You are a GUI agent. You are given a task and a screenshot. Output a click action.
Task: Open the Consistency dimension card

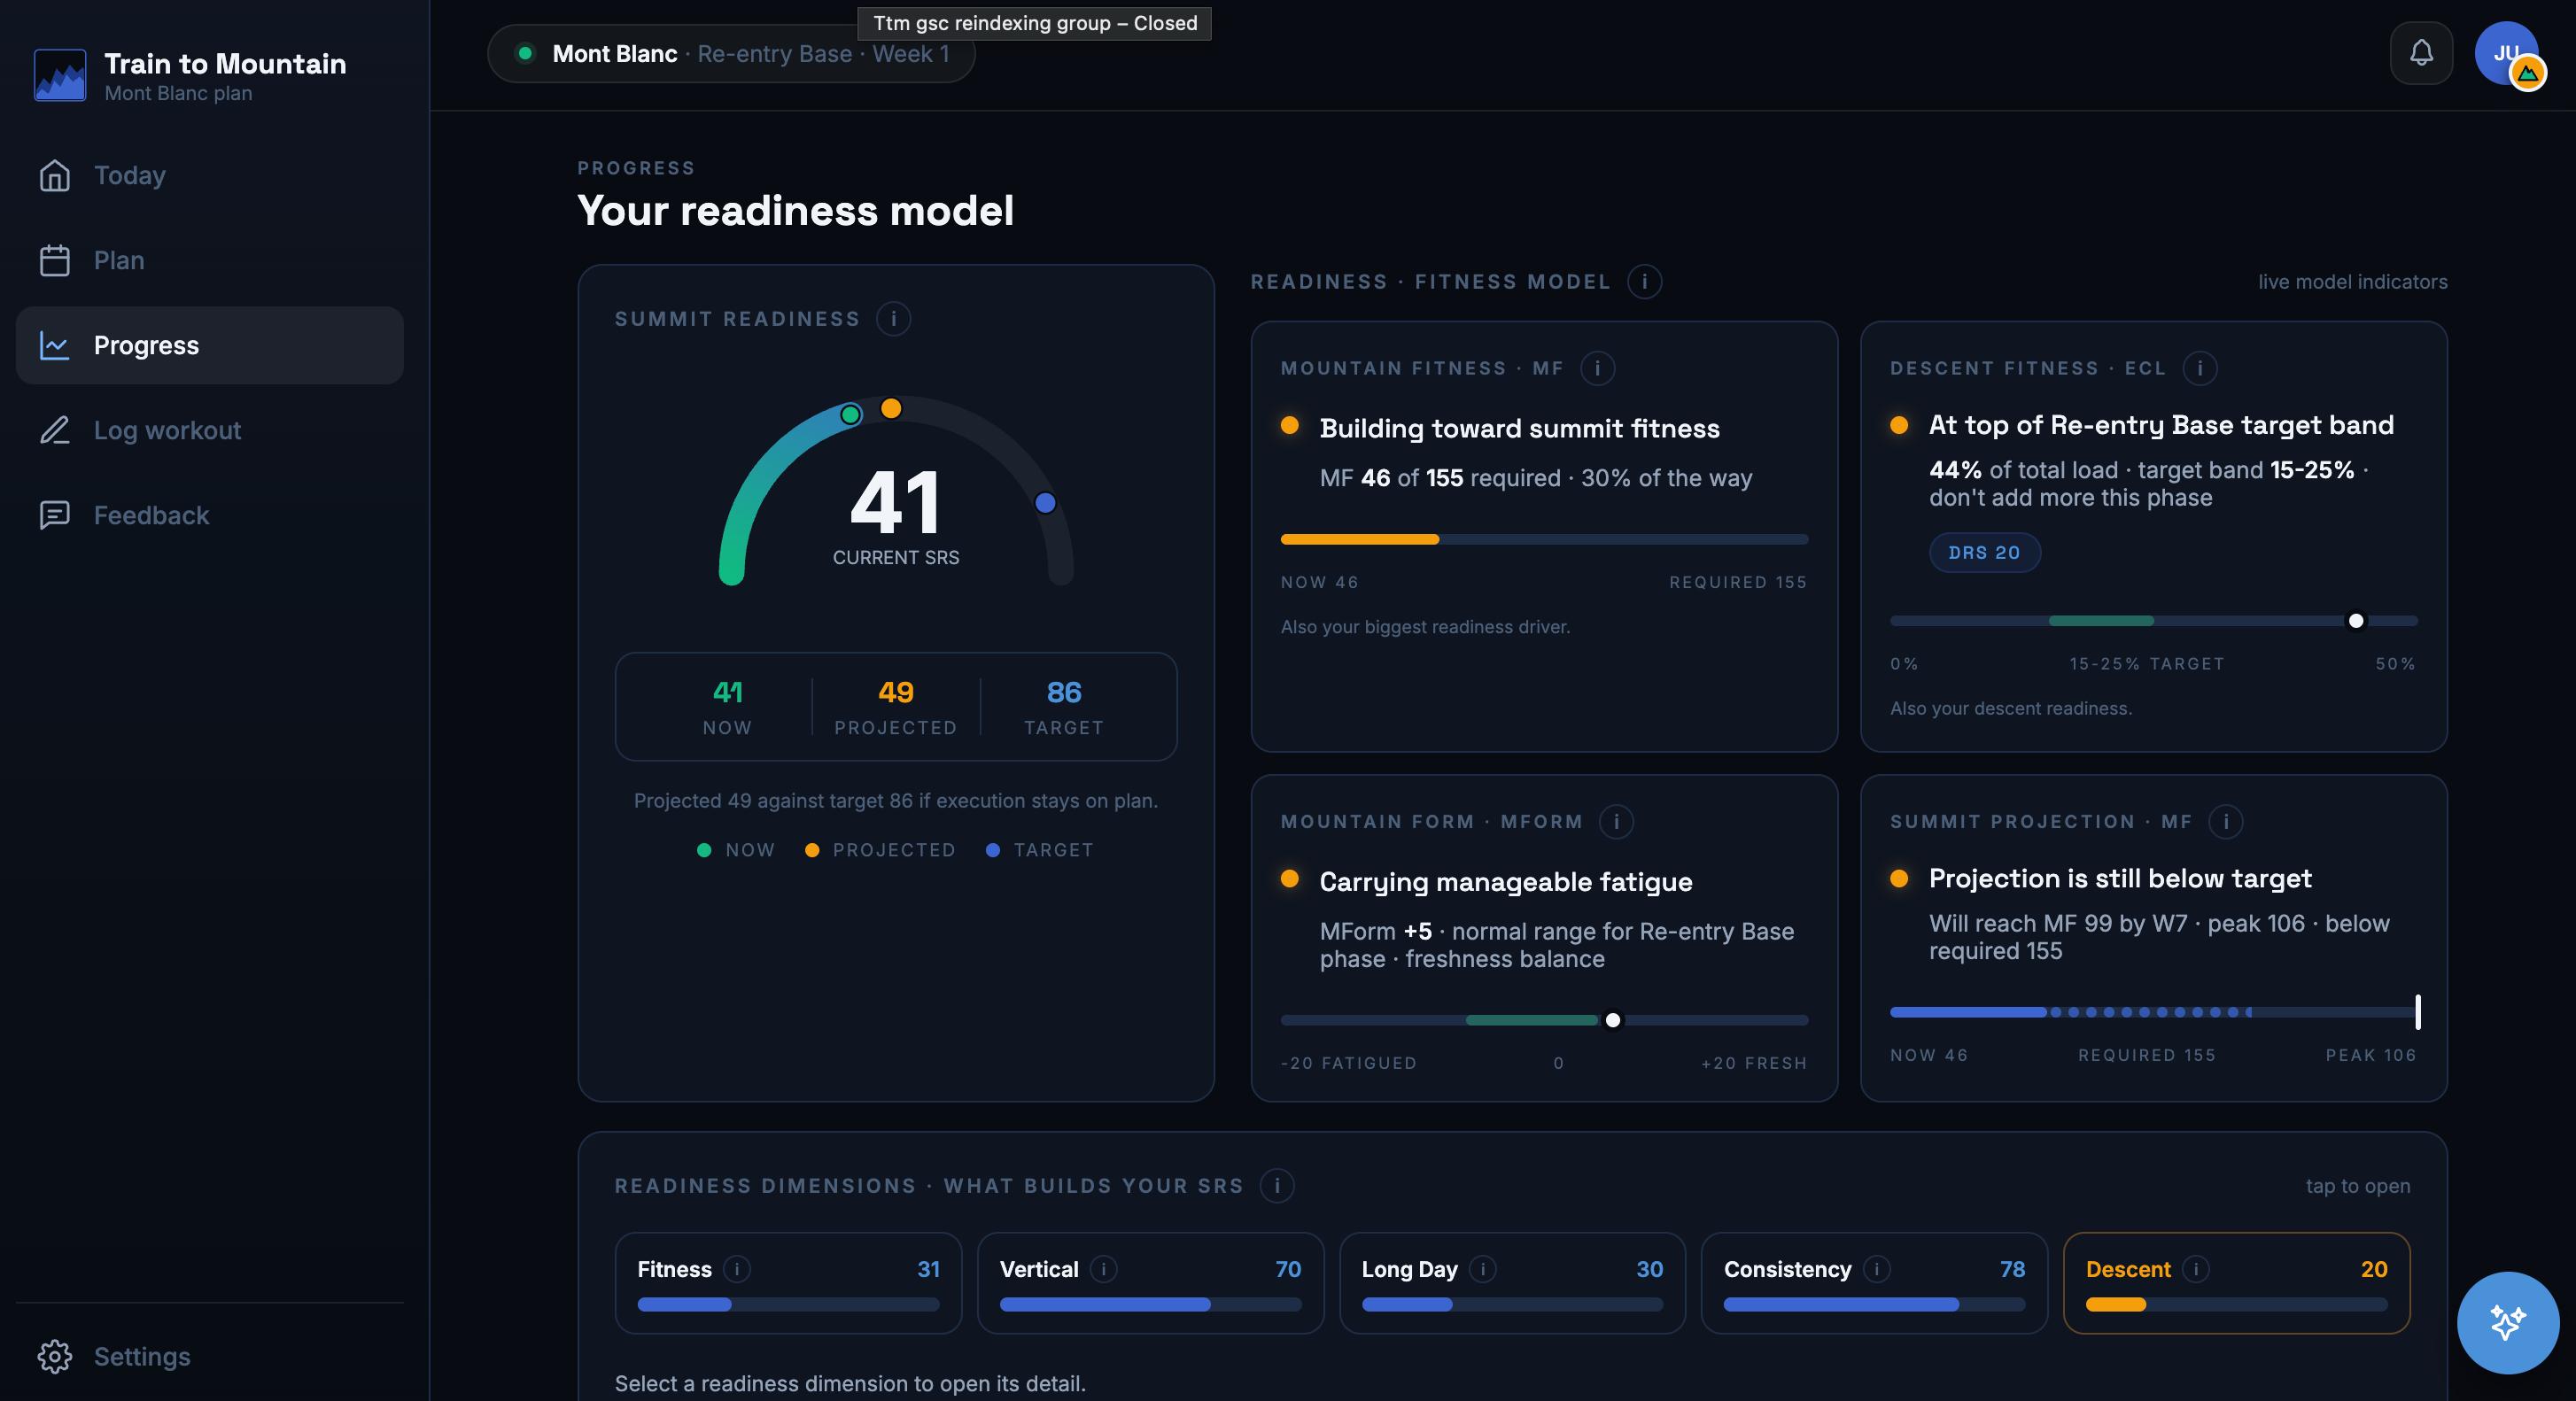pos(1874,1283)
